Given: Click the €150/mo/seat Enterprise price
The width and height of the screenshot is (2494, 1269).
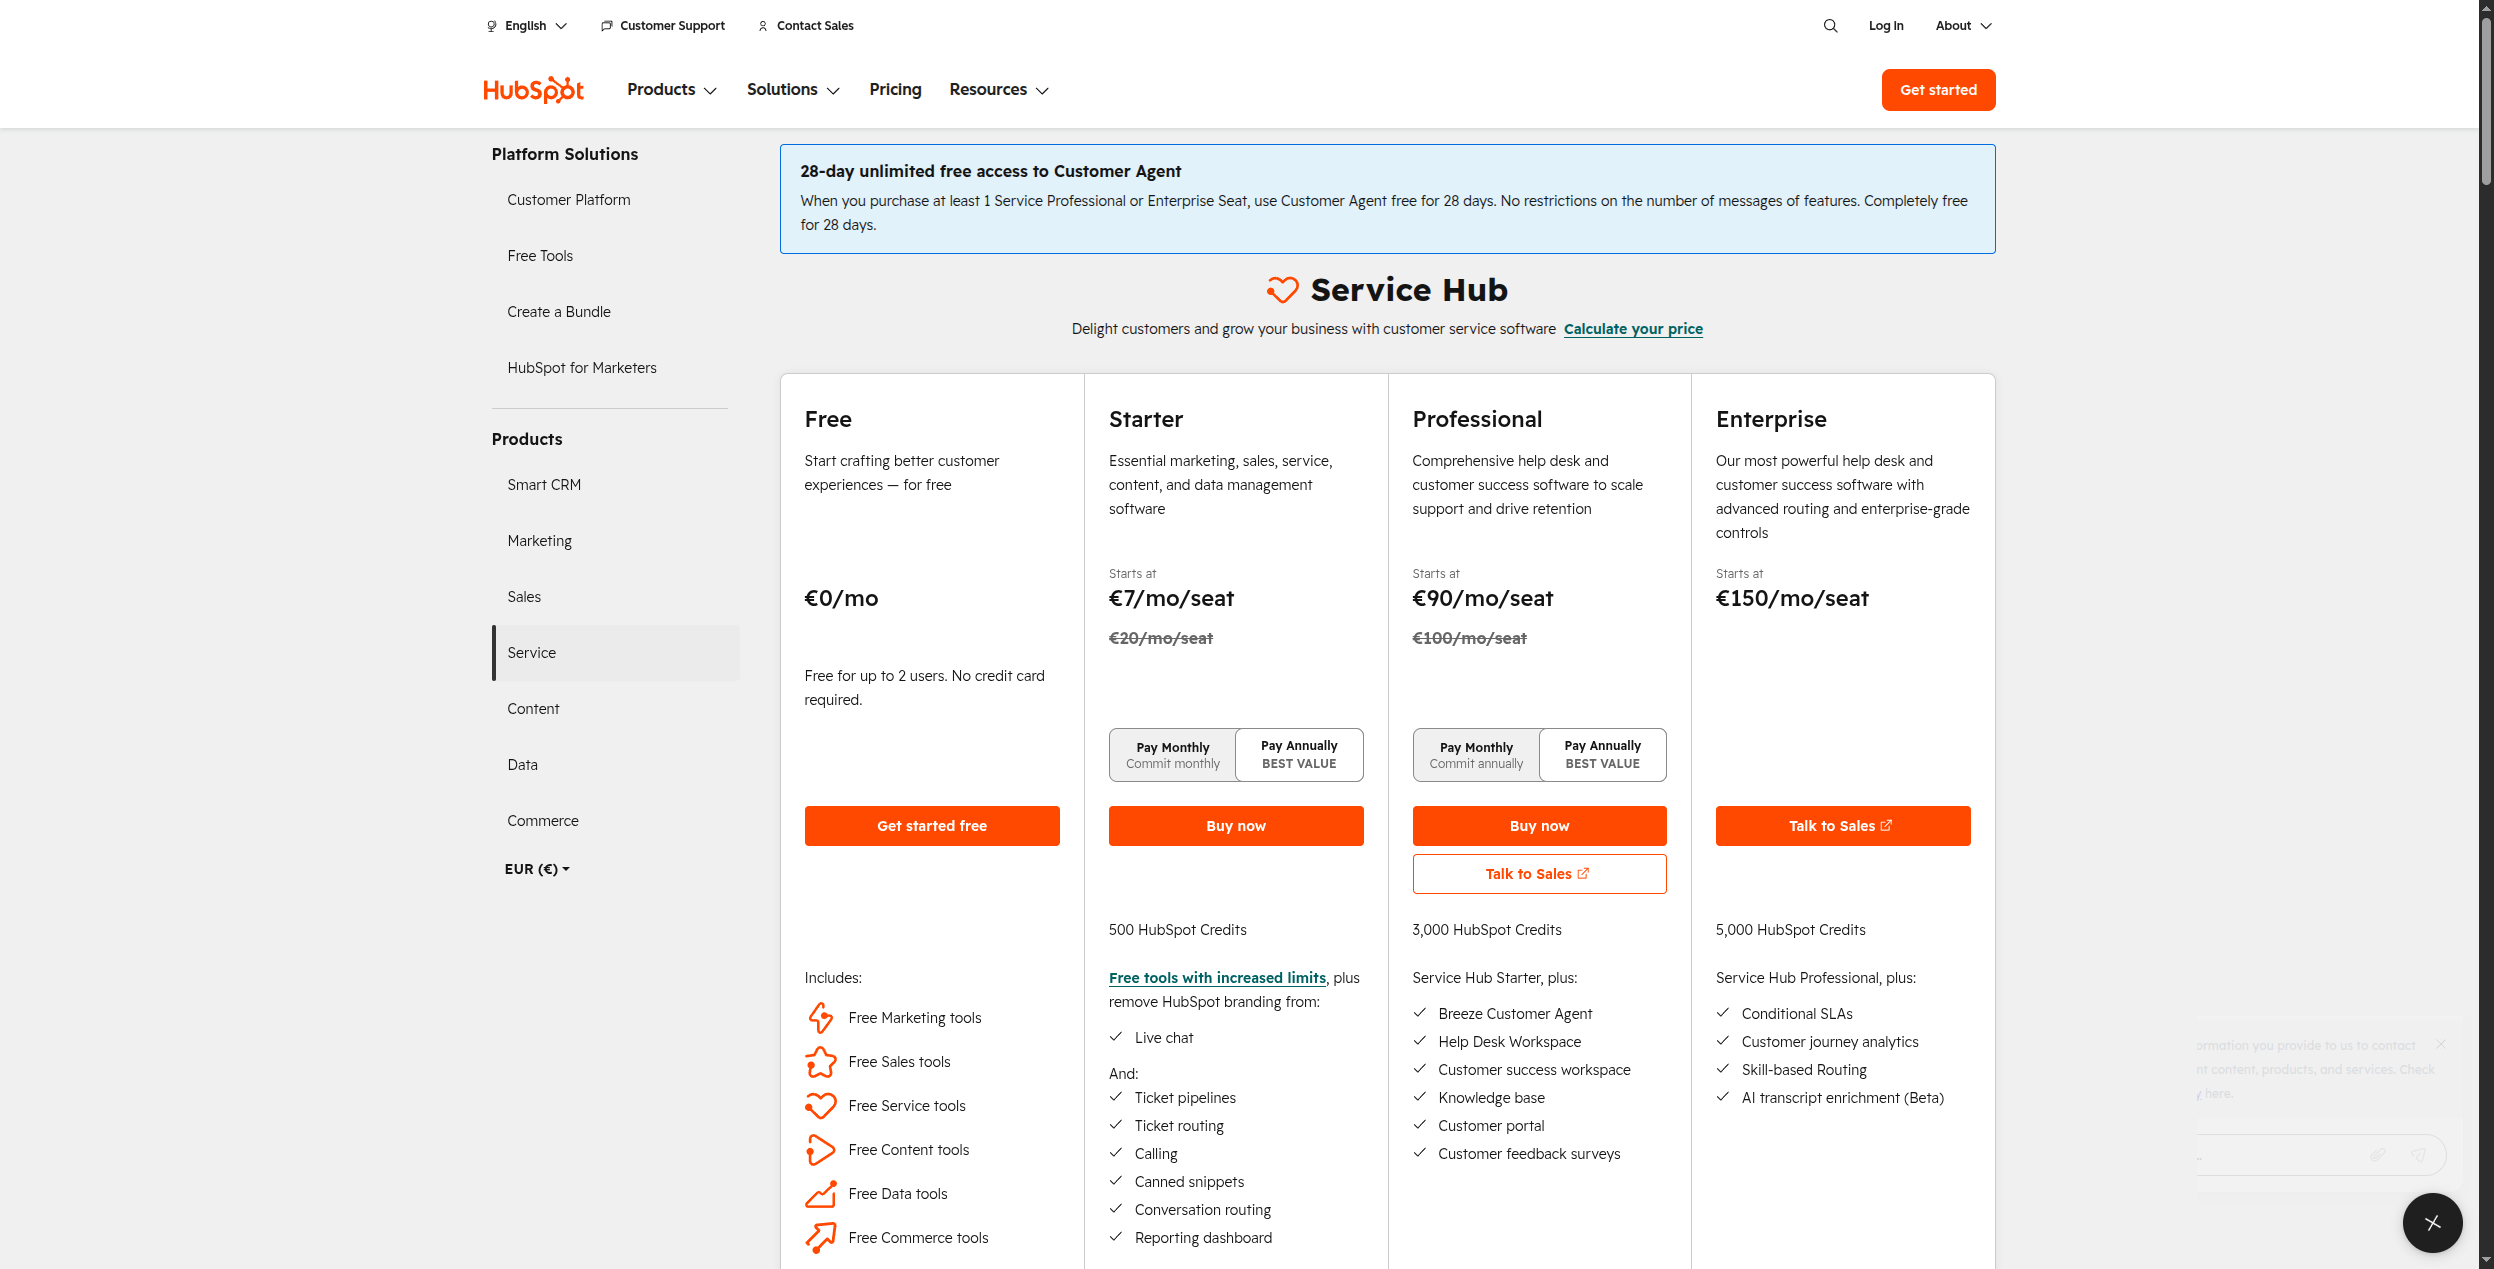Looking at the screenshot, I should point(1792,598).
